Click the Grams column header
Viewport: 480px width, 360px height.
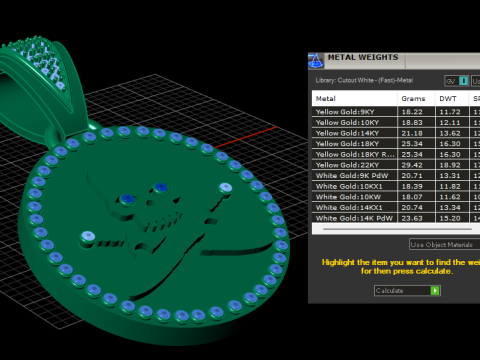(416, 99)
